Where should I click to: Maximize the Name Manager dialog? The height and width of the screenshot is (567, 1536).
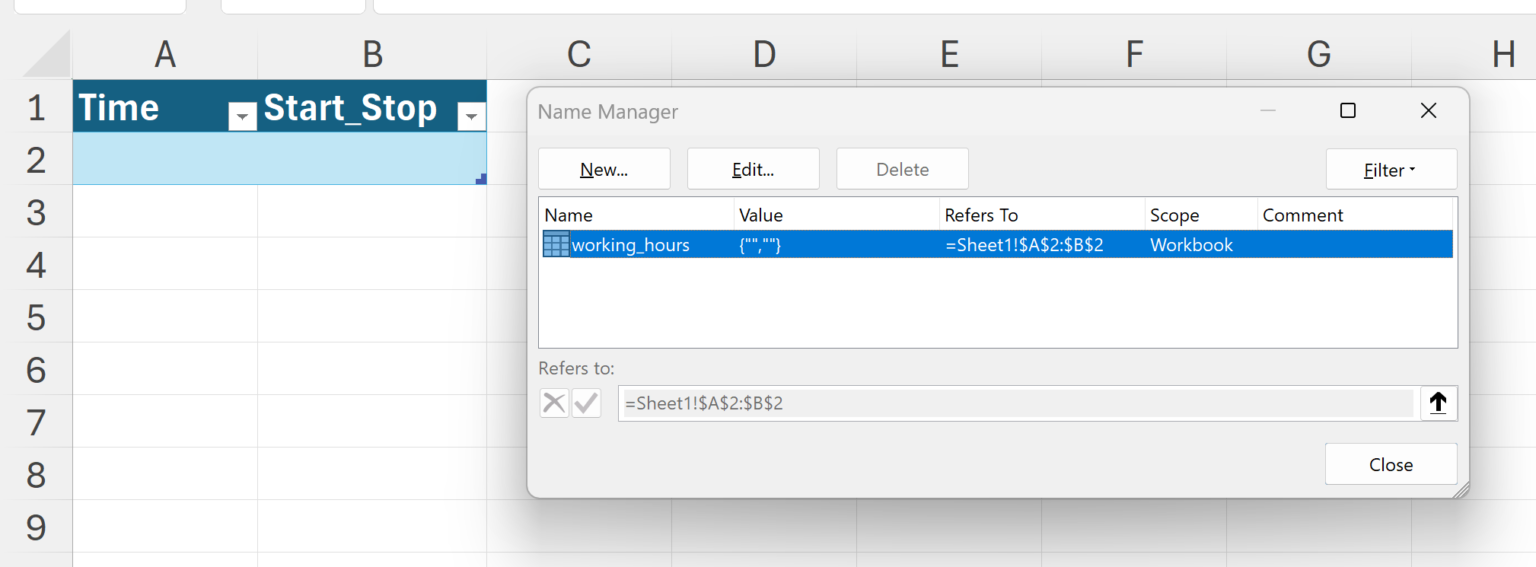1348,111
